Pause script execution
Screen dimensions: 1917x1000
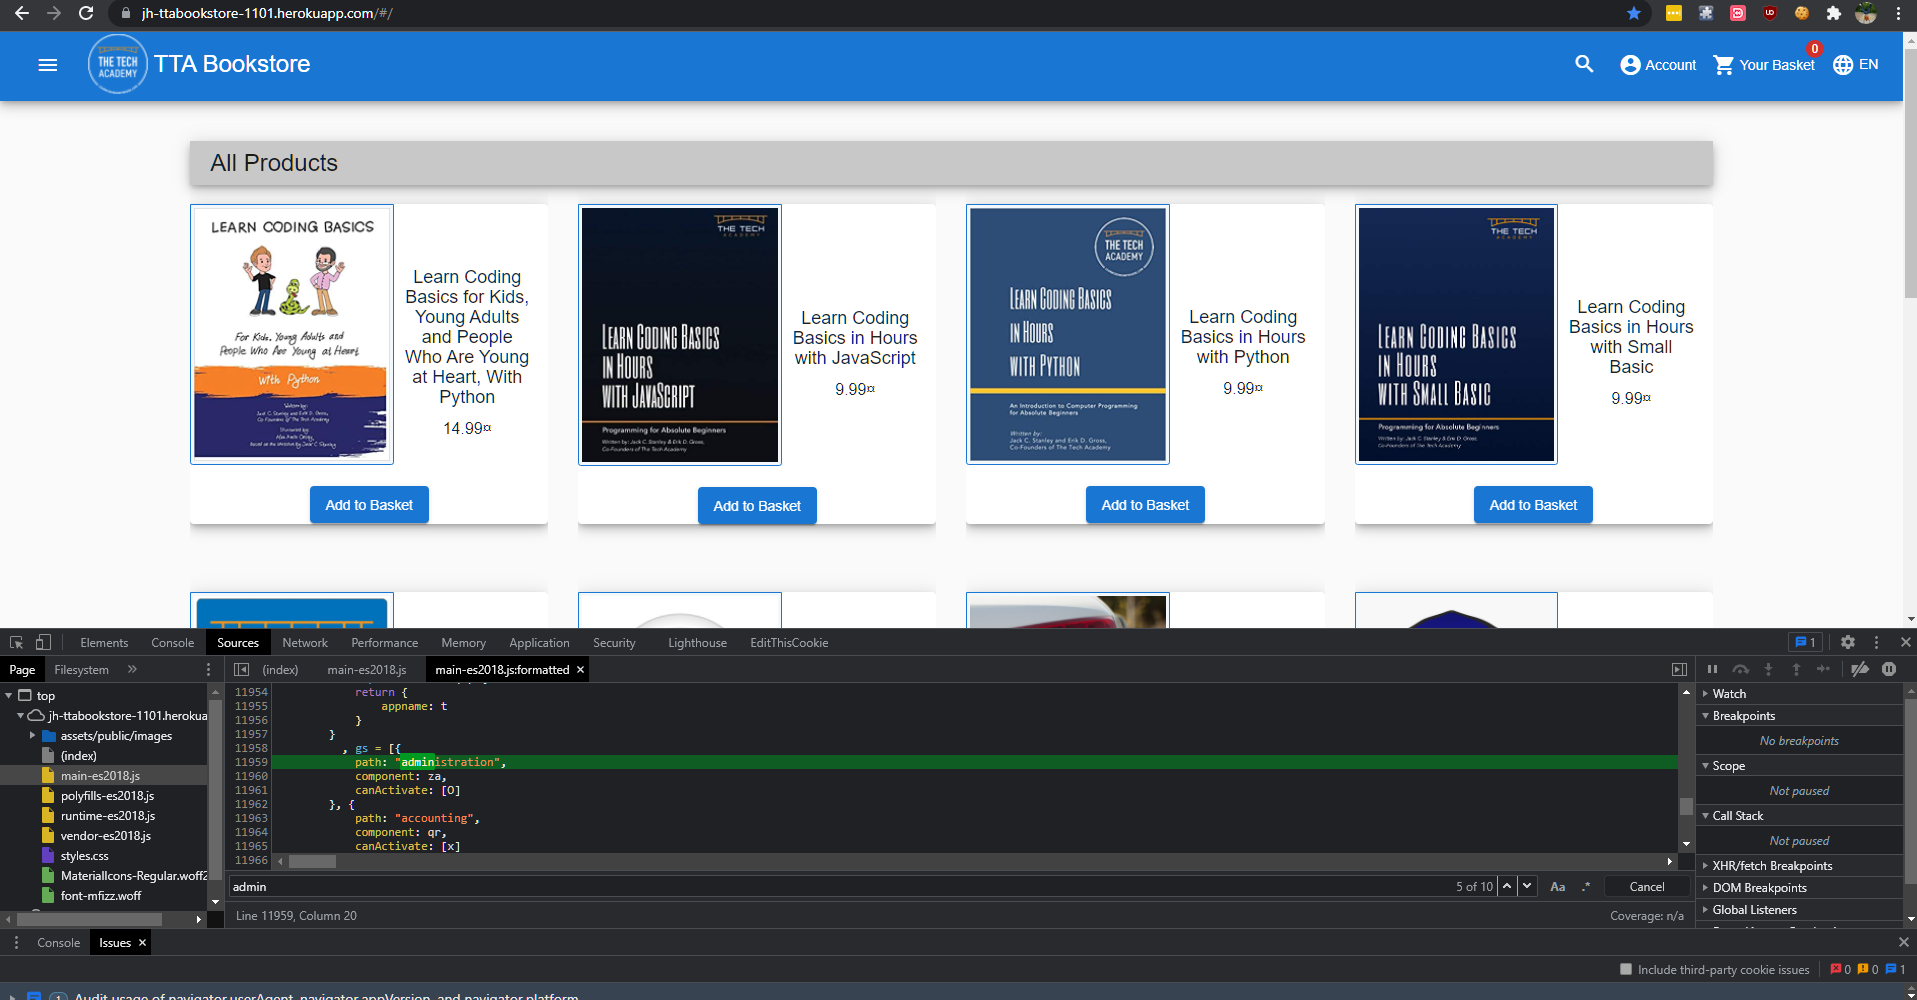(1712, 669)
